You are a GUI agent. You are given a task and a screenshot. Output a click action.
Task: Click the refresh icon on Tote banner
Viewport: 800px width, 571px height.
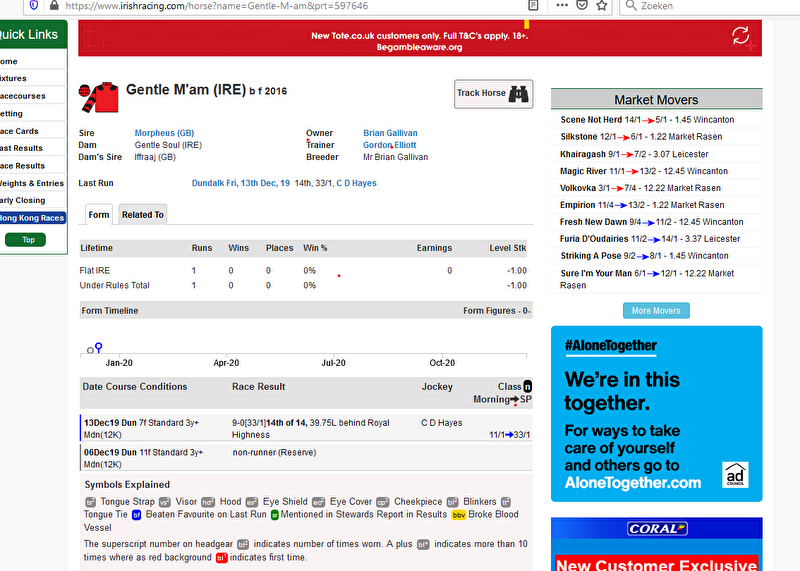pos(740,36)
